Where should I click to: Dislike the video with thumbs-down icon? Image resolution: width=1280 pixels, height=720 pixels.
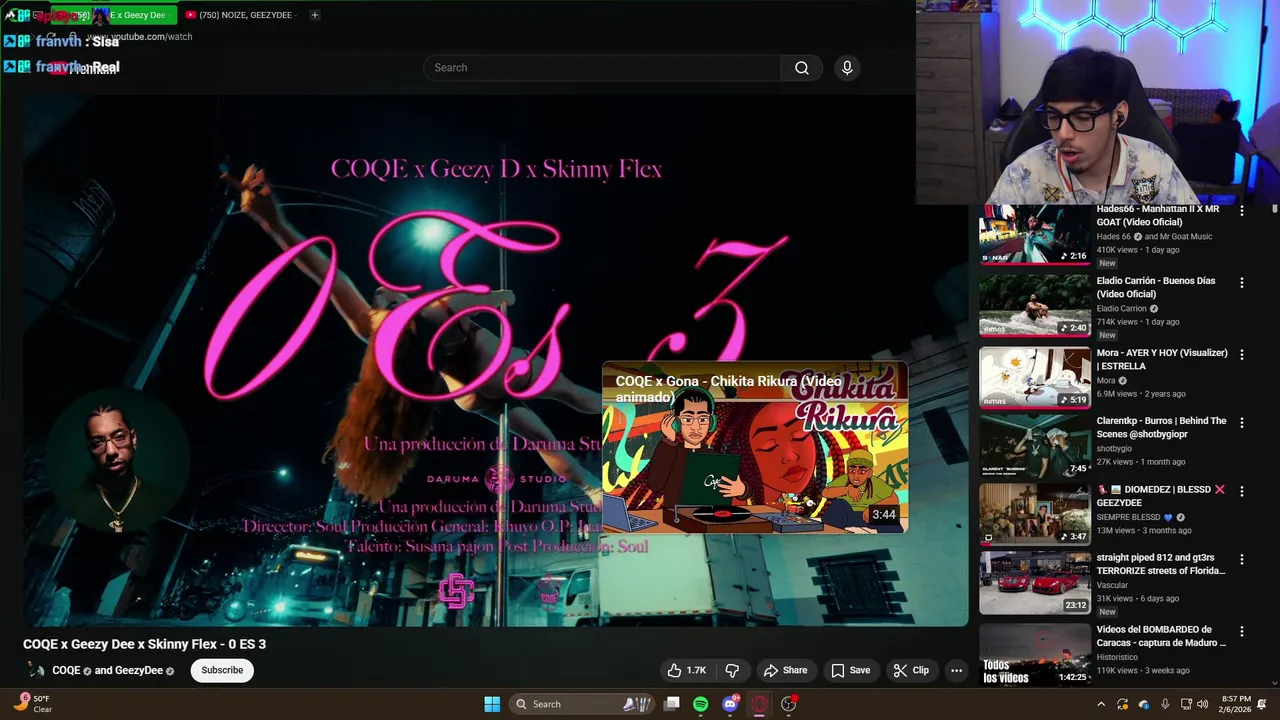(732, 670)
